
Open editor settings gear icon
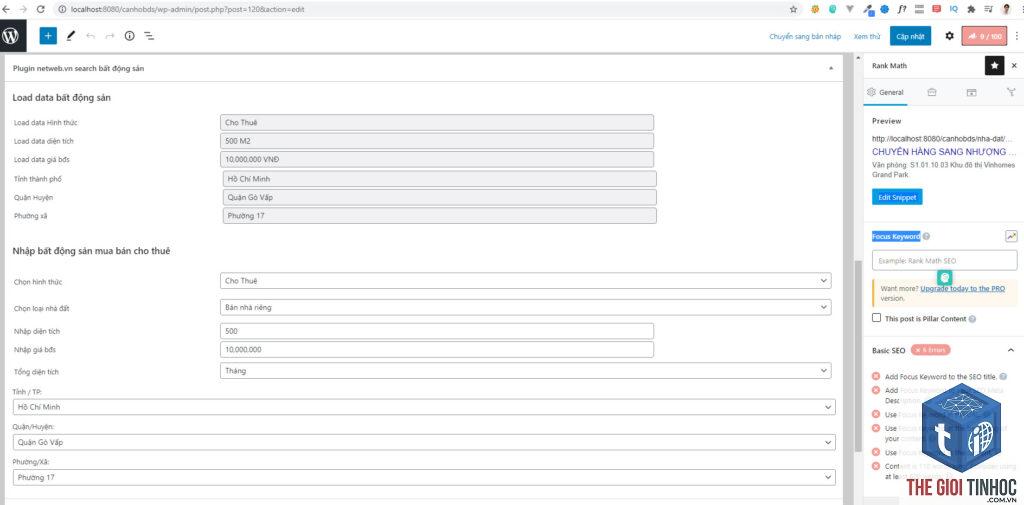click(x=949, y=36)
